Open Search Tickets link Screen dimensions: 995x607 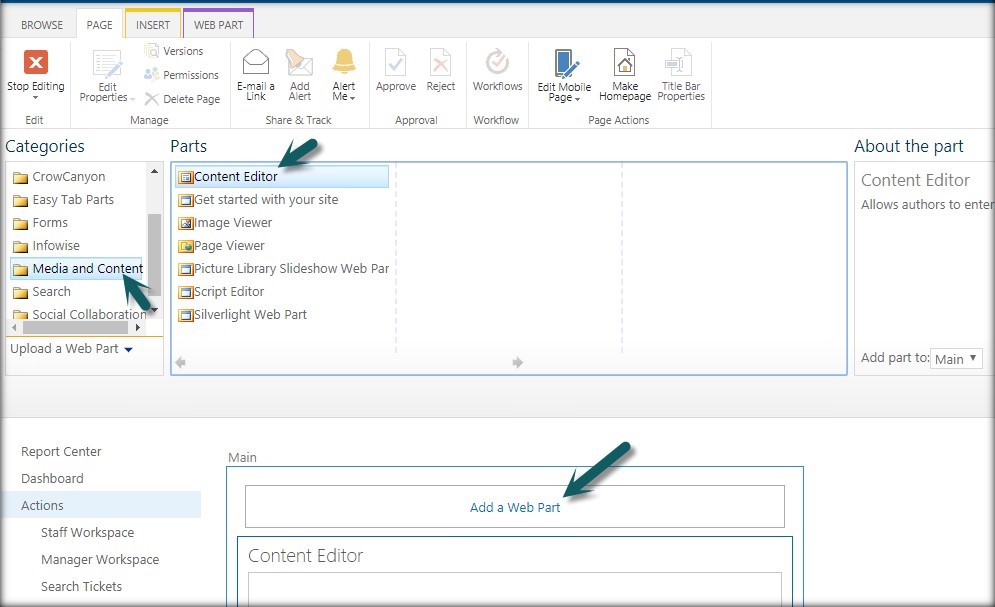click(81, 587)
